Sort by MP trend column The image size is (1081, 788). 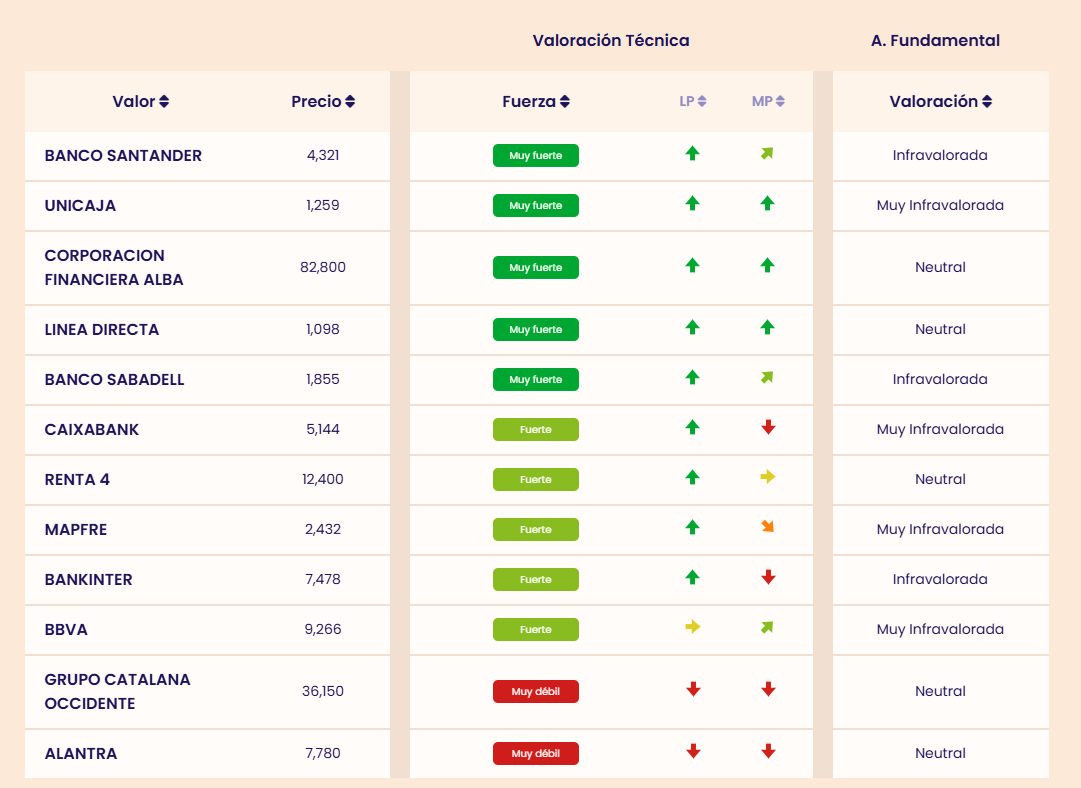pos(768,102)
